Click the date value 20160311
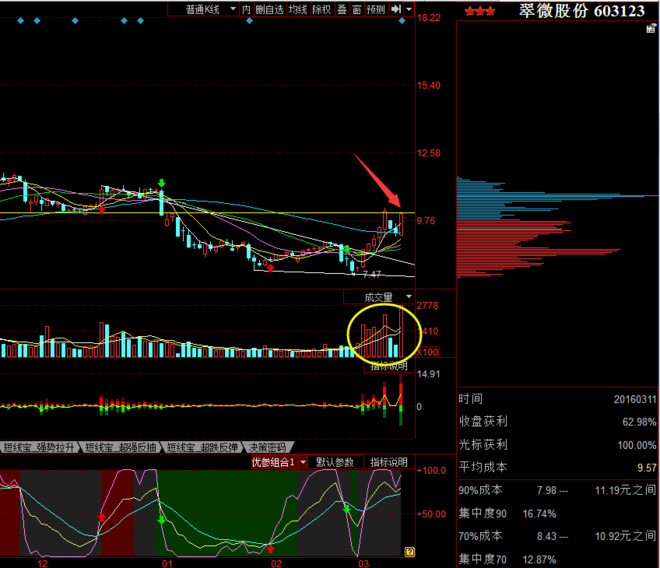 click(x=635, y=399)
